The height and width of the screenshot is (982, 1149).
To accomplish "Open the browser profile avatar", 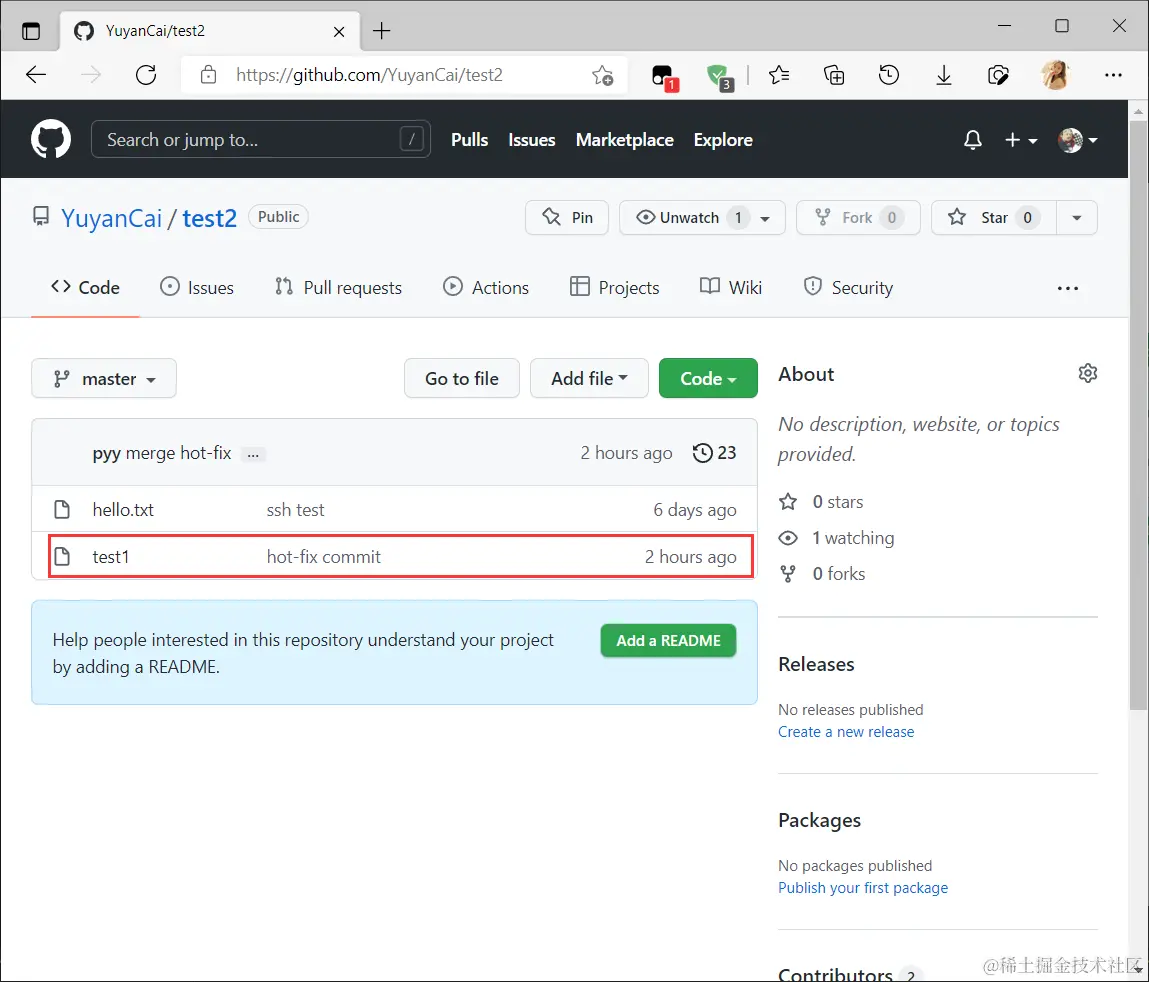I will [x=1055, y=75].
